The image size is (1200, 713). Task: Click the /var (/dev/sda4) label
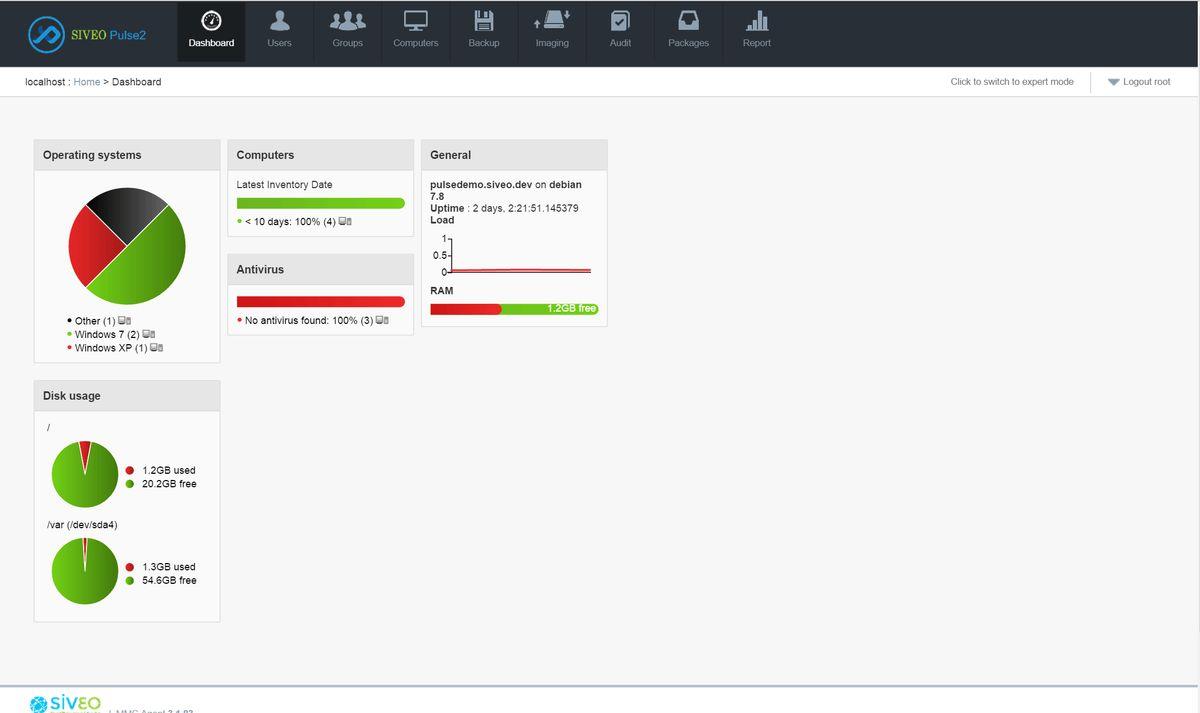click(82, 525)
